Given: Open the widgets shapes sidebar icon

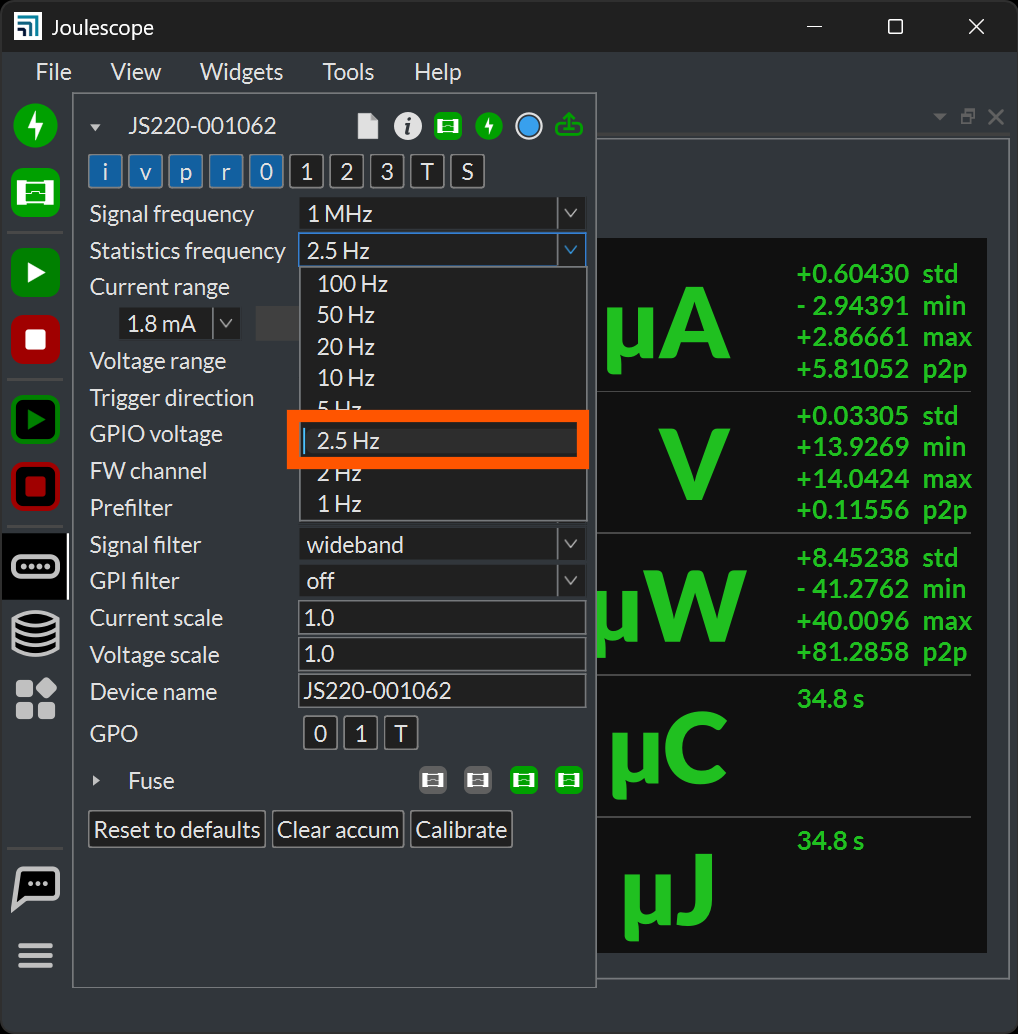Looking at the screenshot, I should [36, 699].
